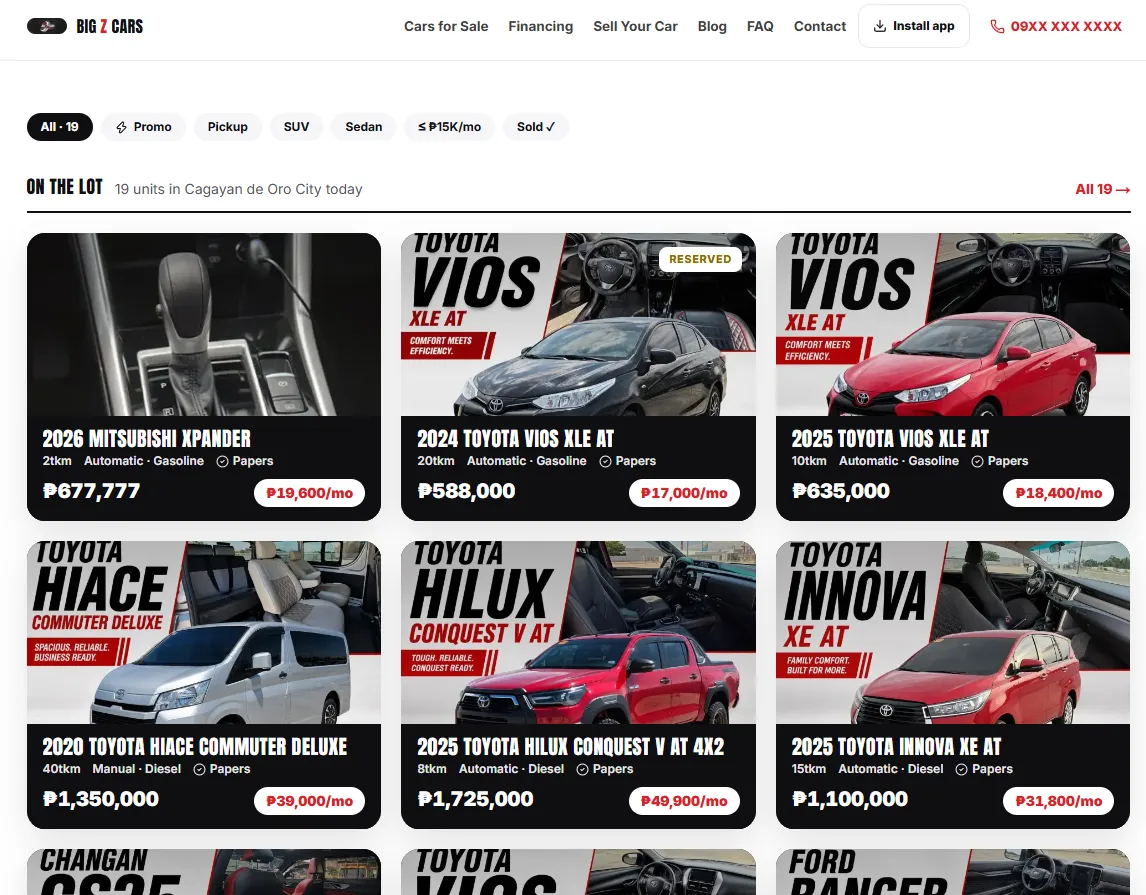
Task: Click the ₱588,000 price
Action: coord(466,491)
